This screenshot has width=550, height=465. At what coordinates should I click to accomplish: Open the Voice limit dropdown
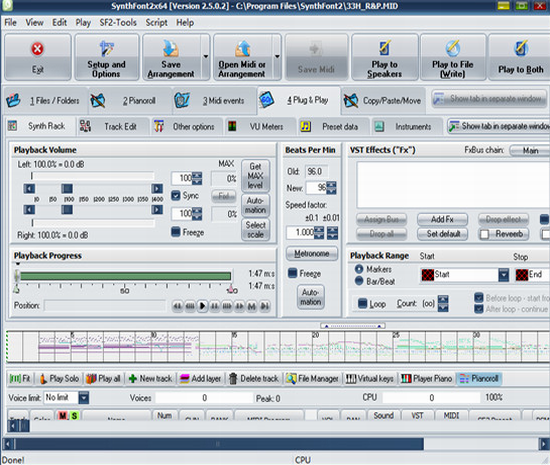(83, 398)
